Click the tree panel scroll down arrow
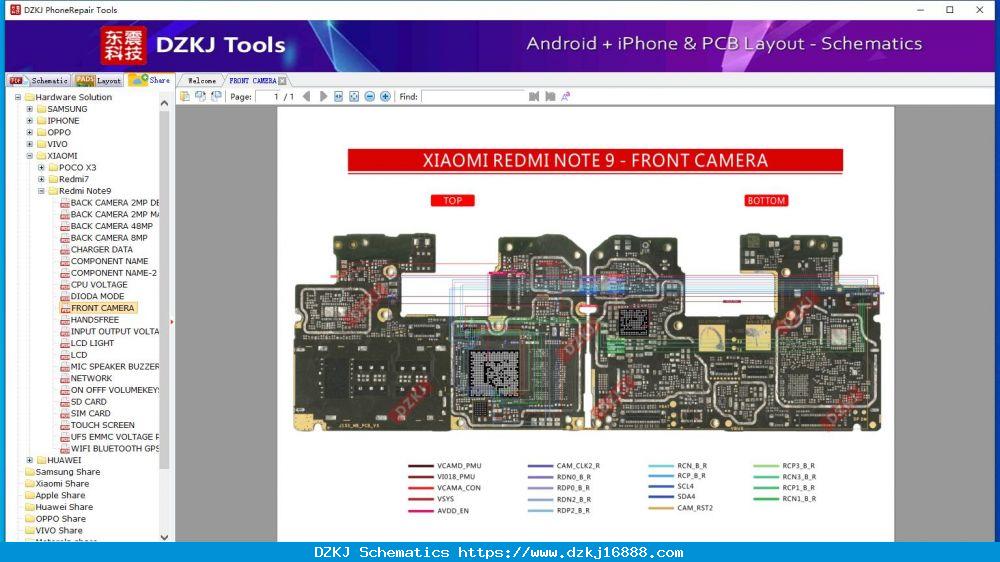The width and height of the screenshot is (1000, 562). coord(165,537)
